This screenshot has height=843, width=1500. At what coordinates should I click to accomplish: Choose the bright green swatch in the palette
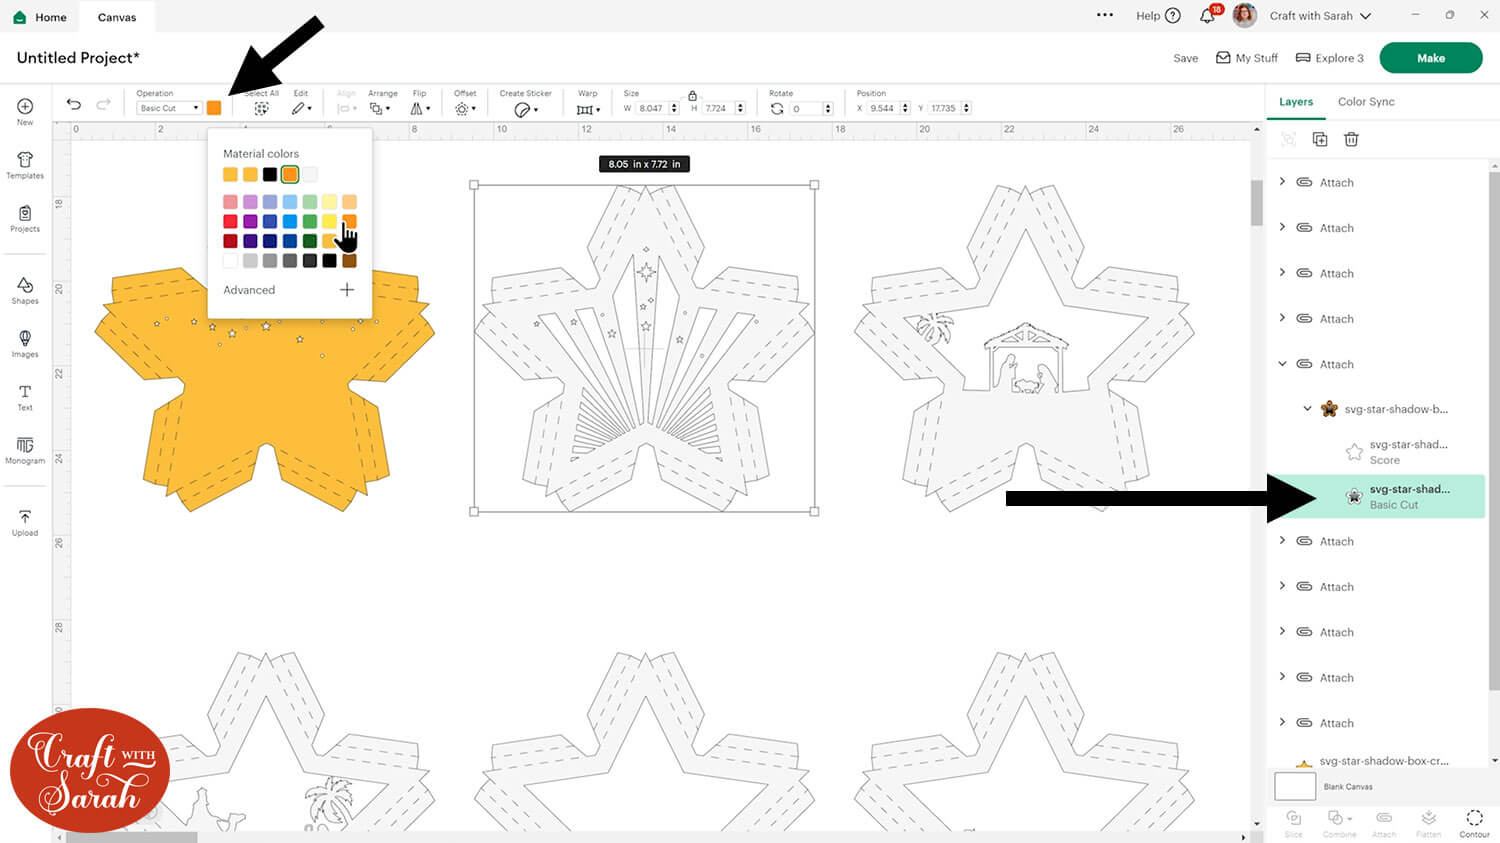pos(310,222)
